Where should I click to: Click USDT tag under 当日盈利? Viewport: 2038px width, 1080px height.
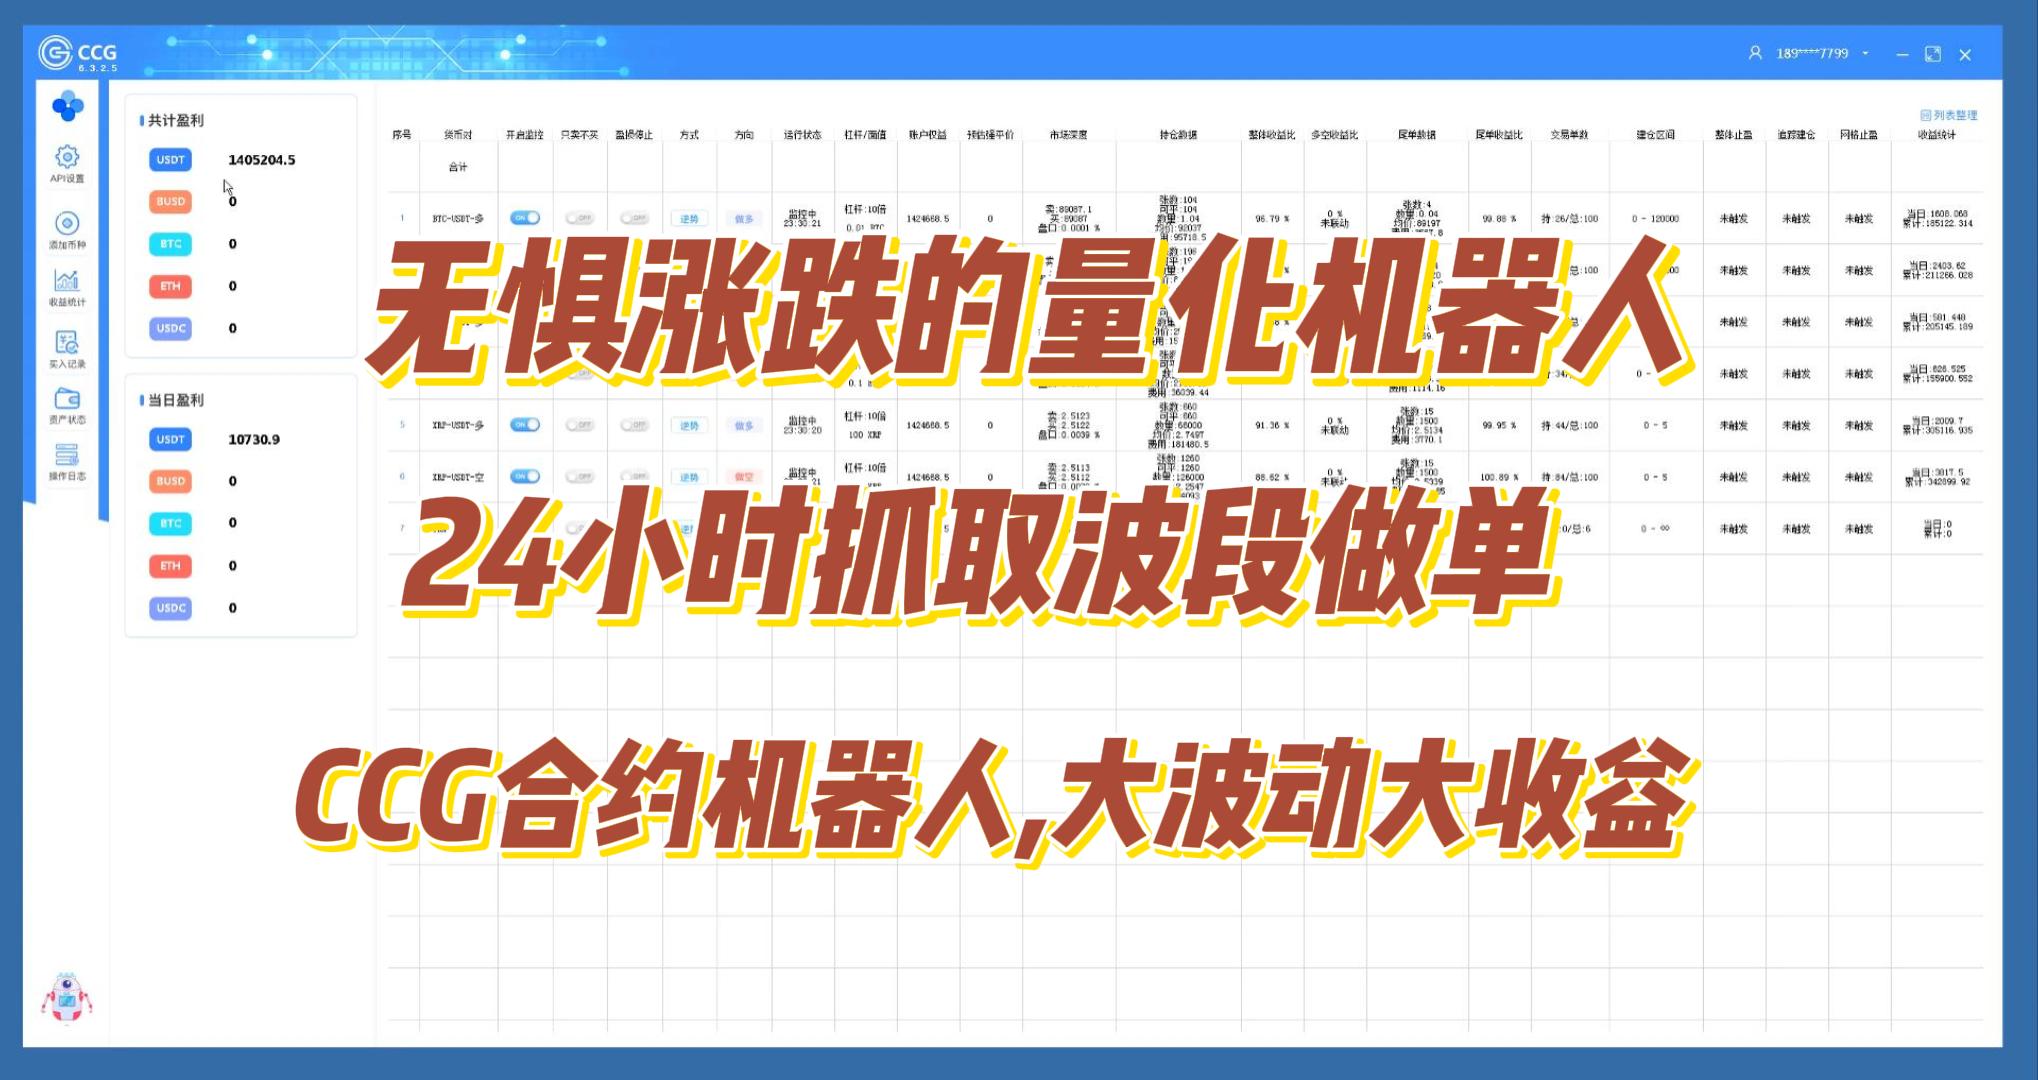[x=171, y=439]
